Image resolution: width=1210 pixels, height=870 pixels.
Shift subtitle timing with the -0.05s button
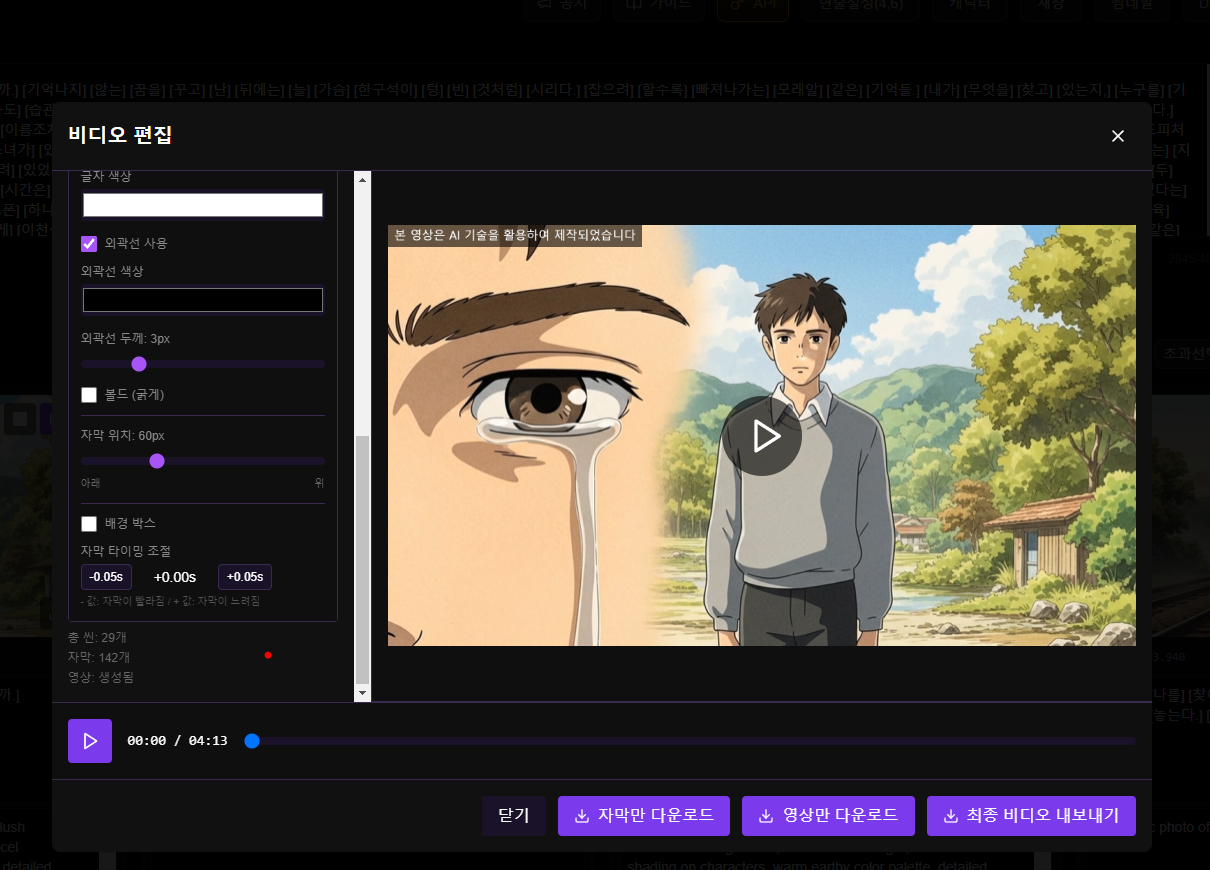pyautogui.click(x=106, y=577)
